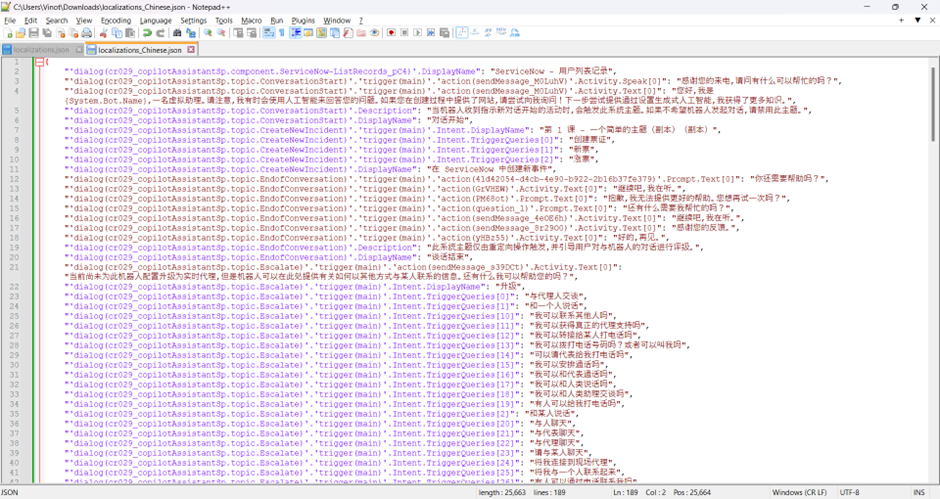Click the Save file toolbar icon
Viewport: 940px width, 499px height.
(35, 33)
